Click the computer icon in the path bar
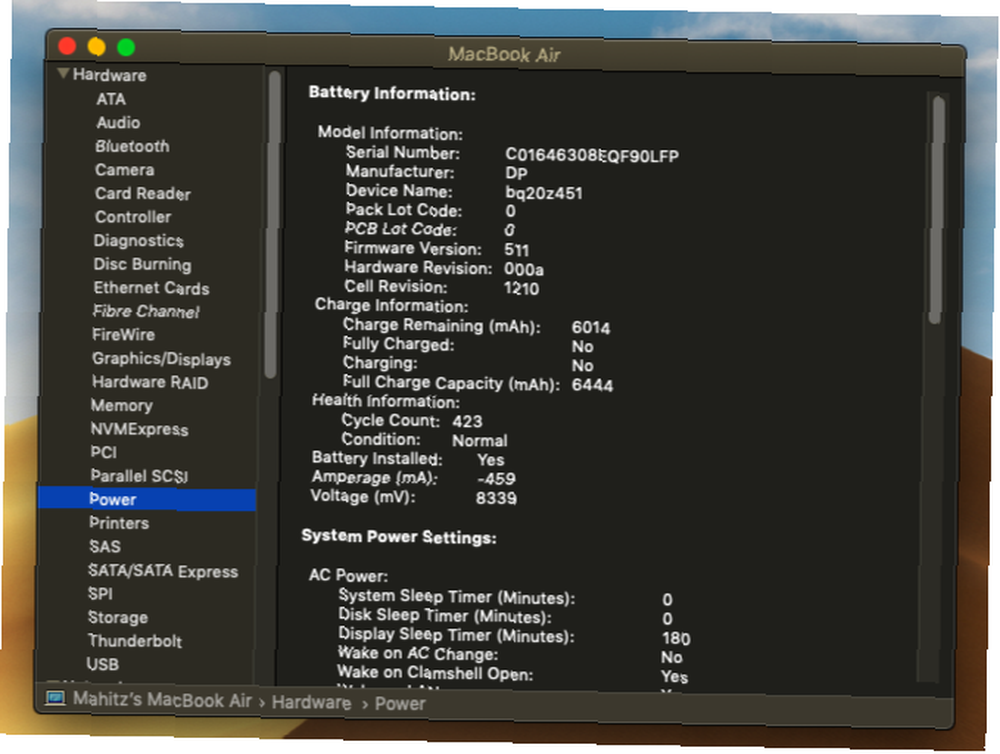1000x754 pixels. click(x=55, y=699)
